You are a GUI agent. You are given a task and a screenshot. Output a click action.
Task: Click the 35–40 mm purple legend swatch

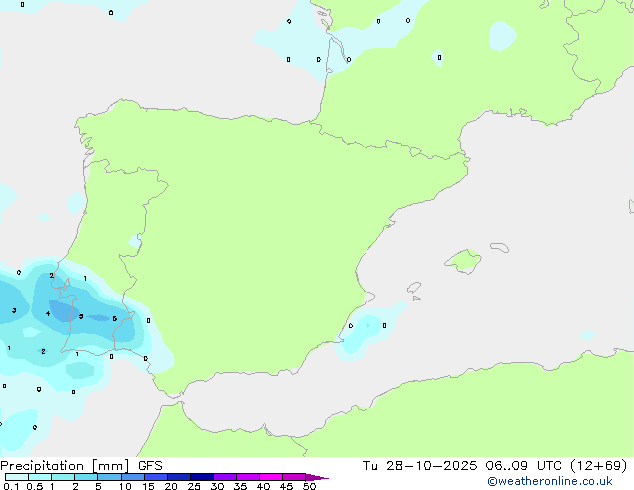point(248,477)
